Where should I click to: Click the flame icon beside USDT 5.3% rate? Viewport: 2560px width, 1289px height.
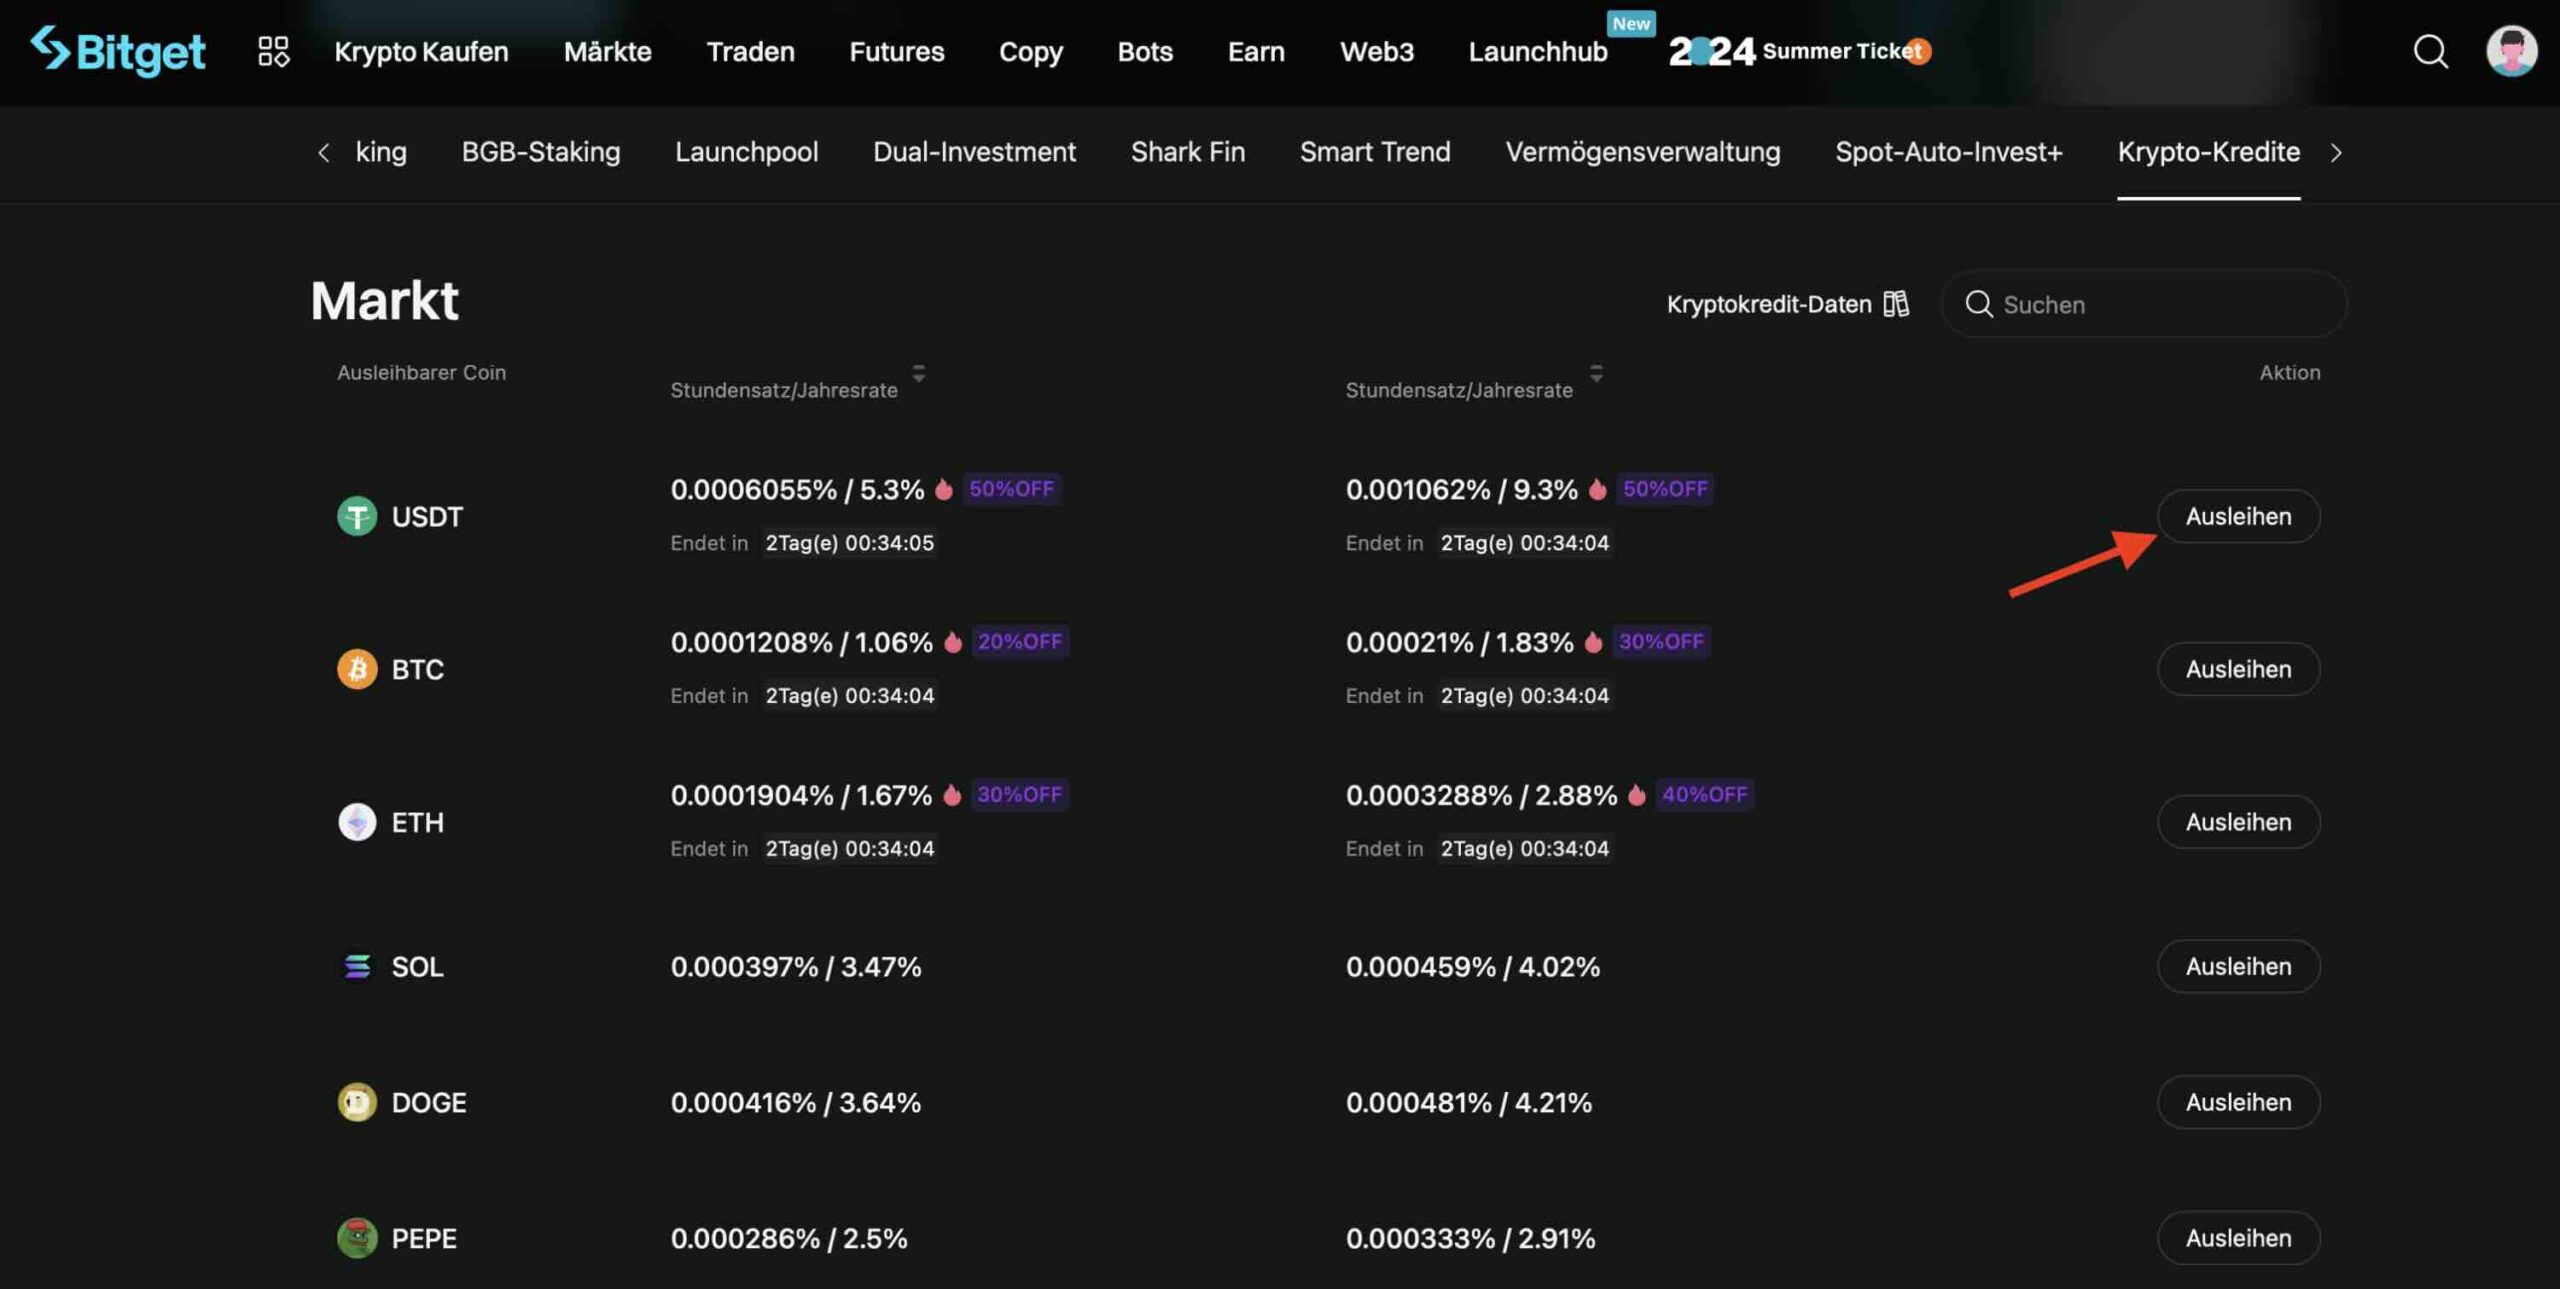tap(943, 489)
